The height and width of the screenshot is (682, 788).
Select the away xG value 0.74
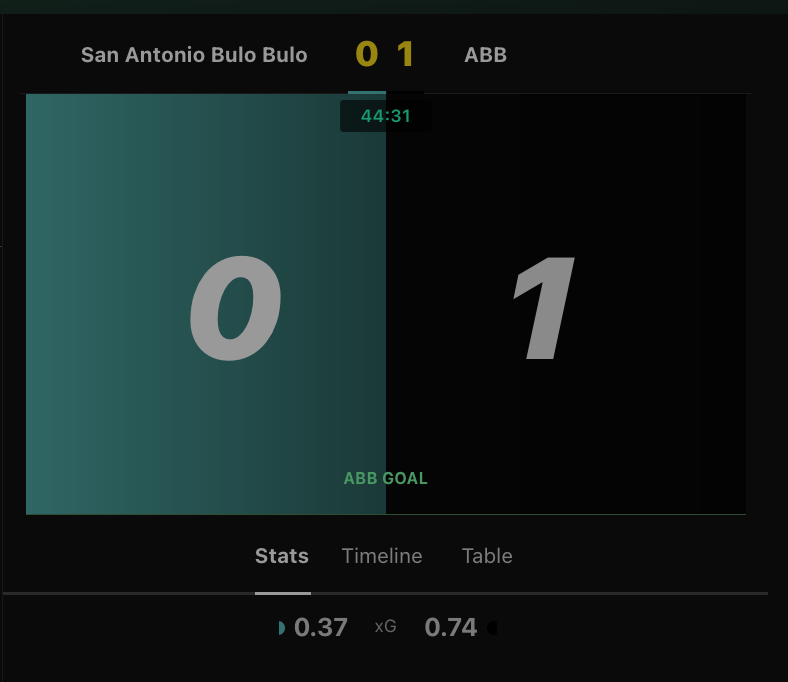[451, 627]
